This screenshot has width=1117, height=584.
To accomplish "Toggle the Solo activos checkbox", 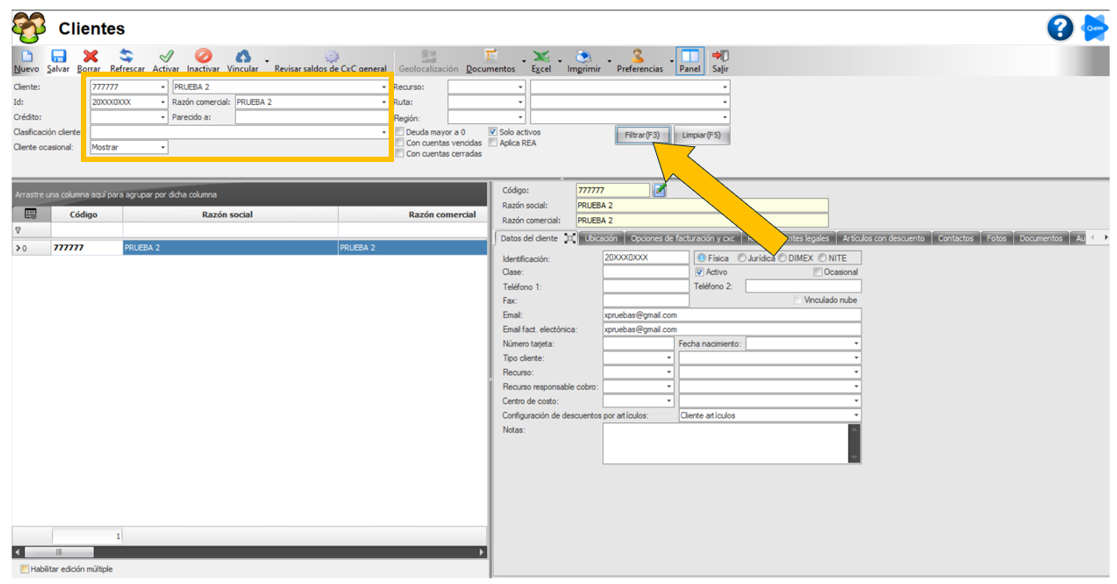I will [493, 131].
